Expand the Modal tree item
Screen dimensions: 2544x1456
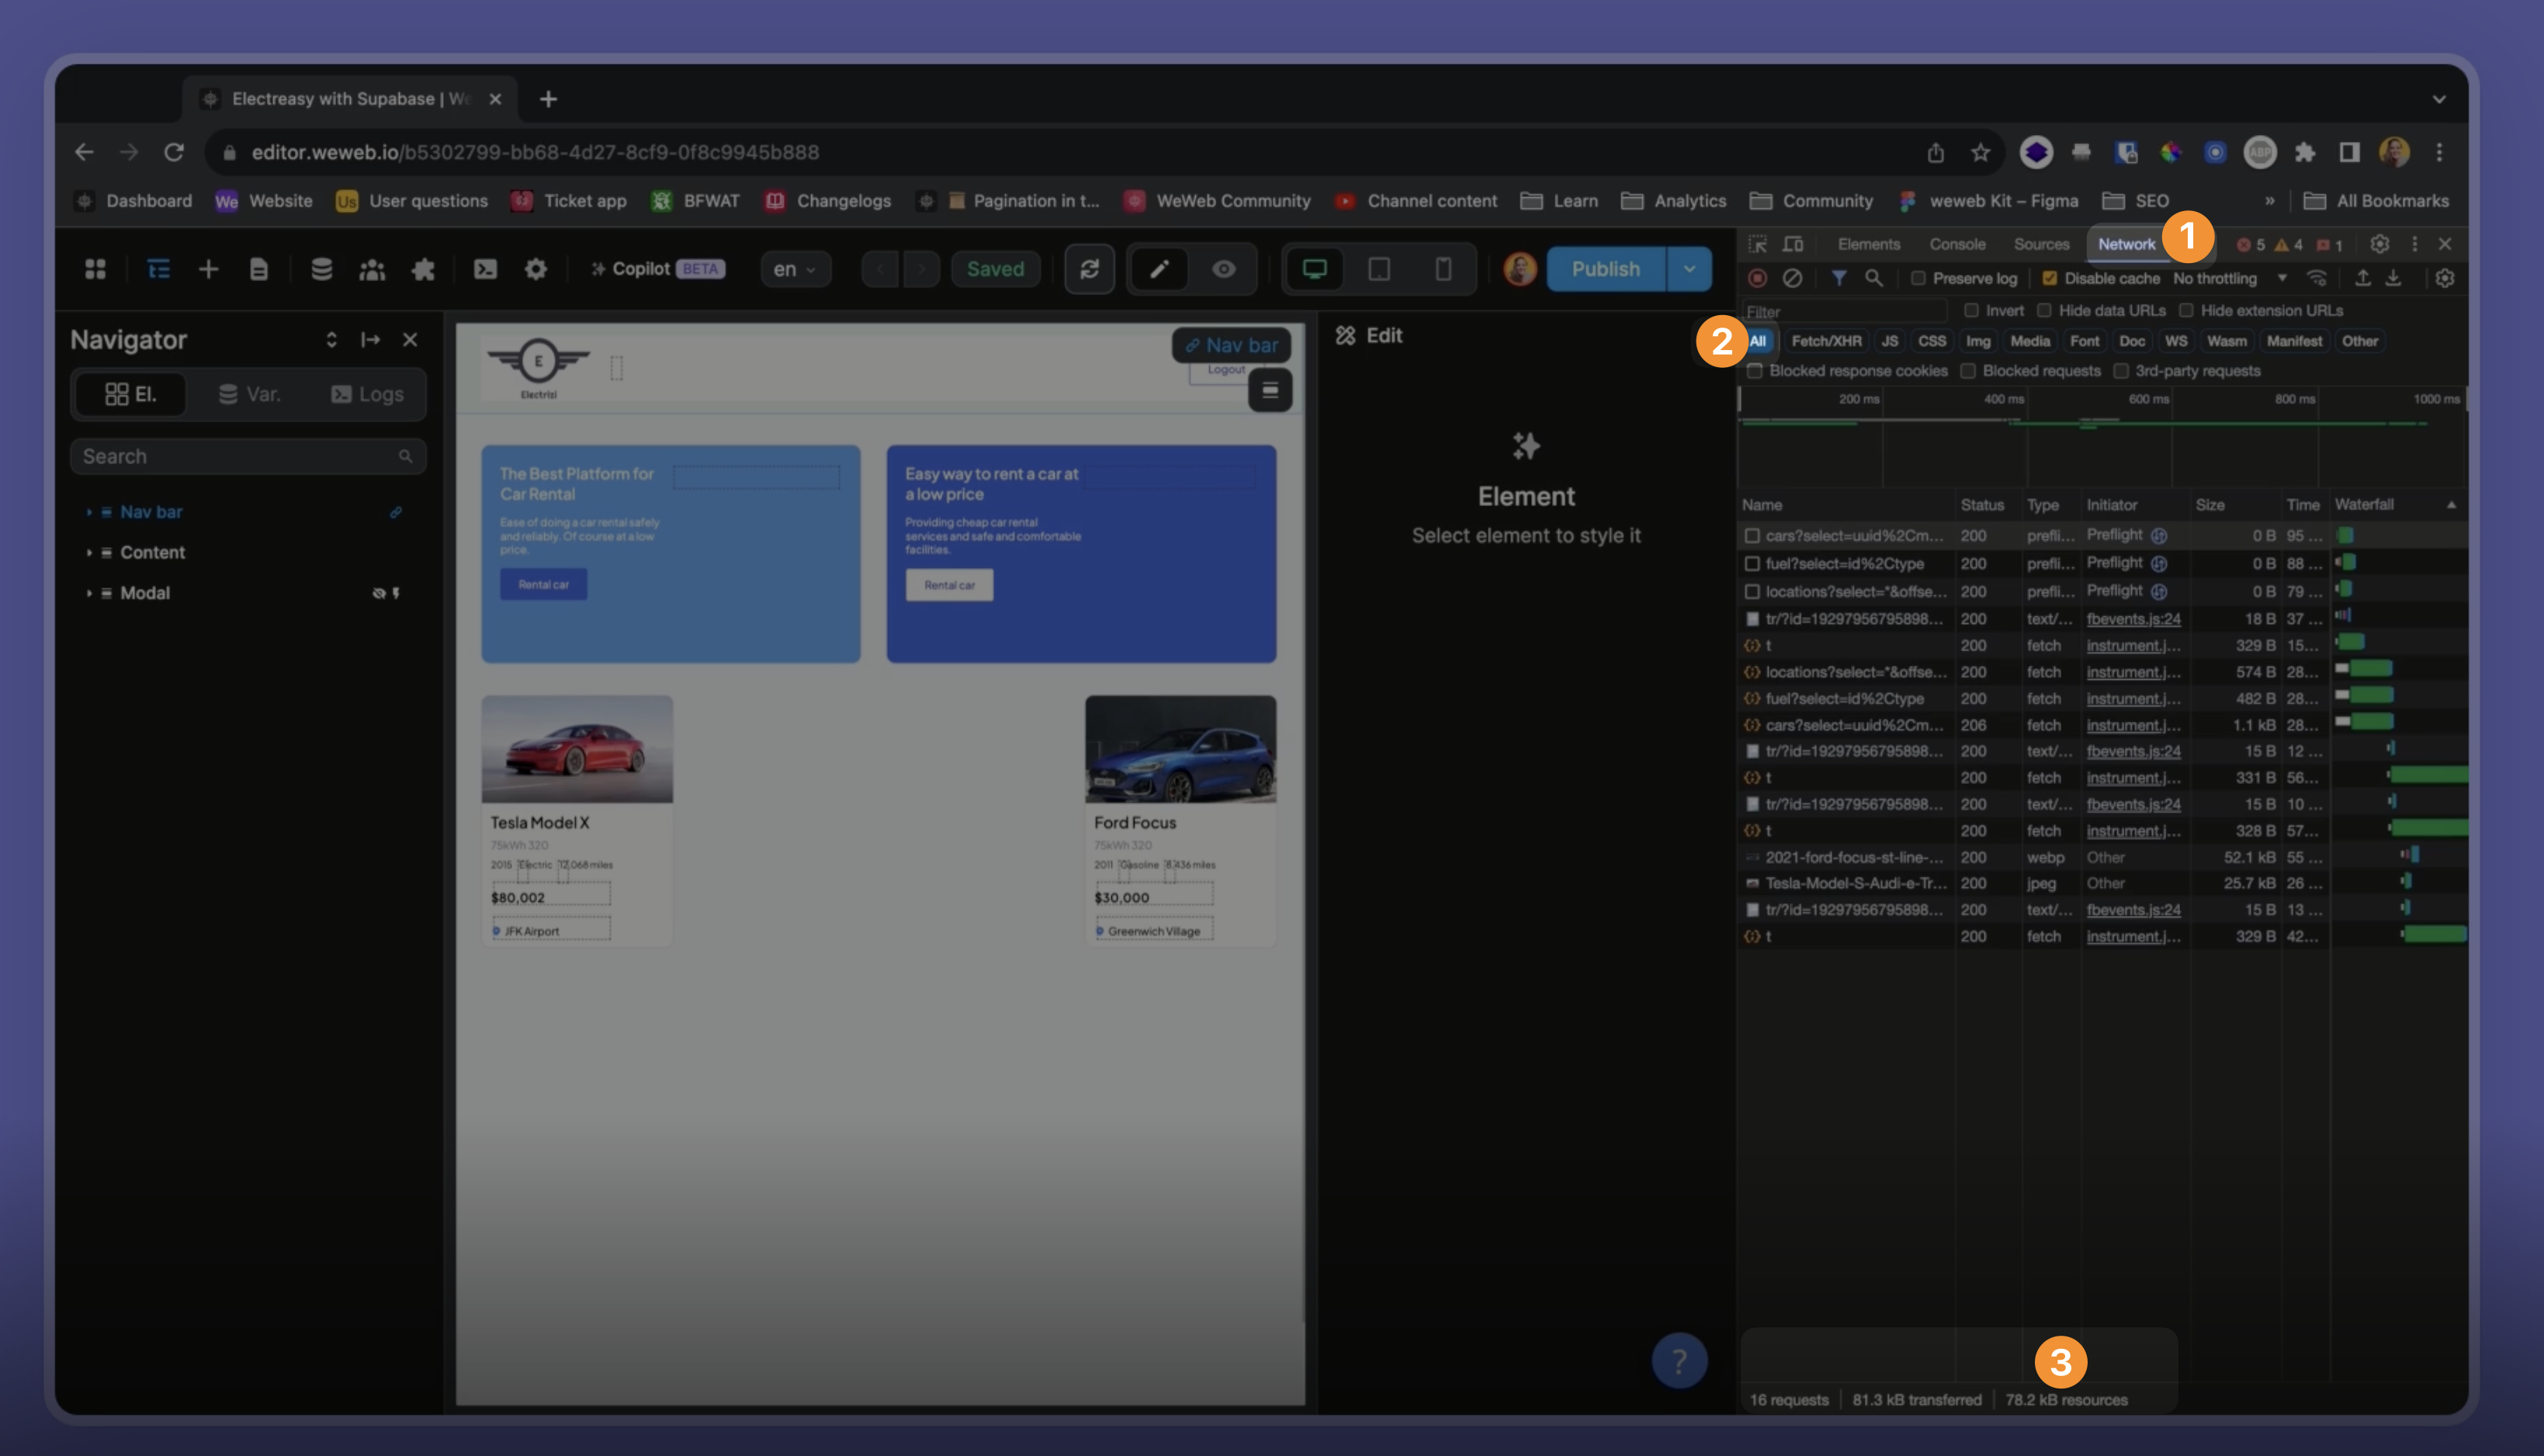point(89,591)
